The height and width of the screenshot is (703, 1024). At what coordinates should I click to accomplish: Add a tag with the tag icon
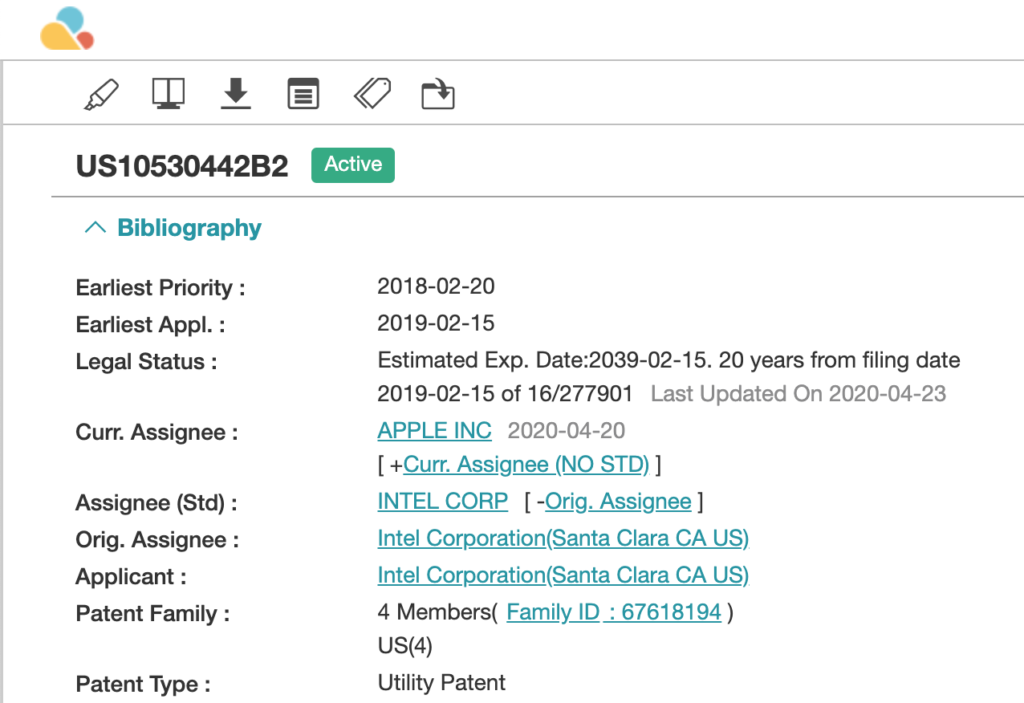(371, 94)
